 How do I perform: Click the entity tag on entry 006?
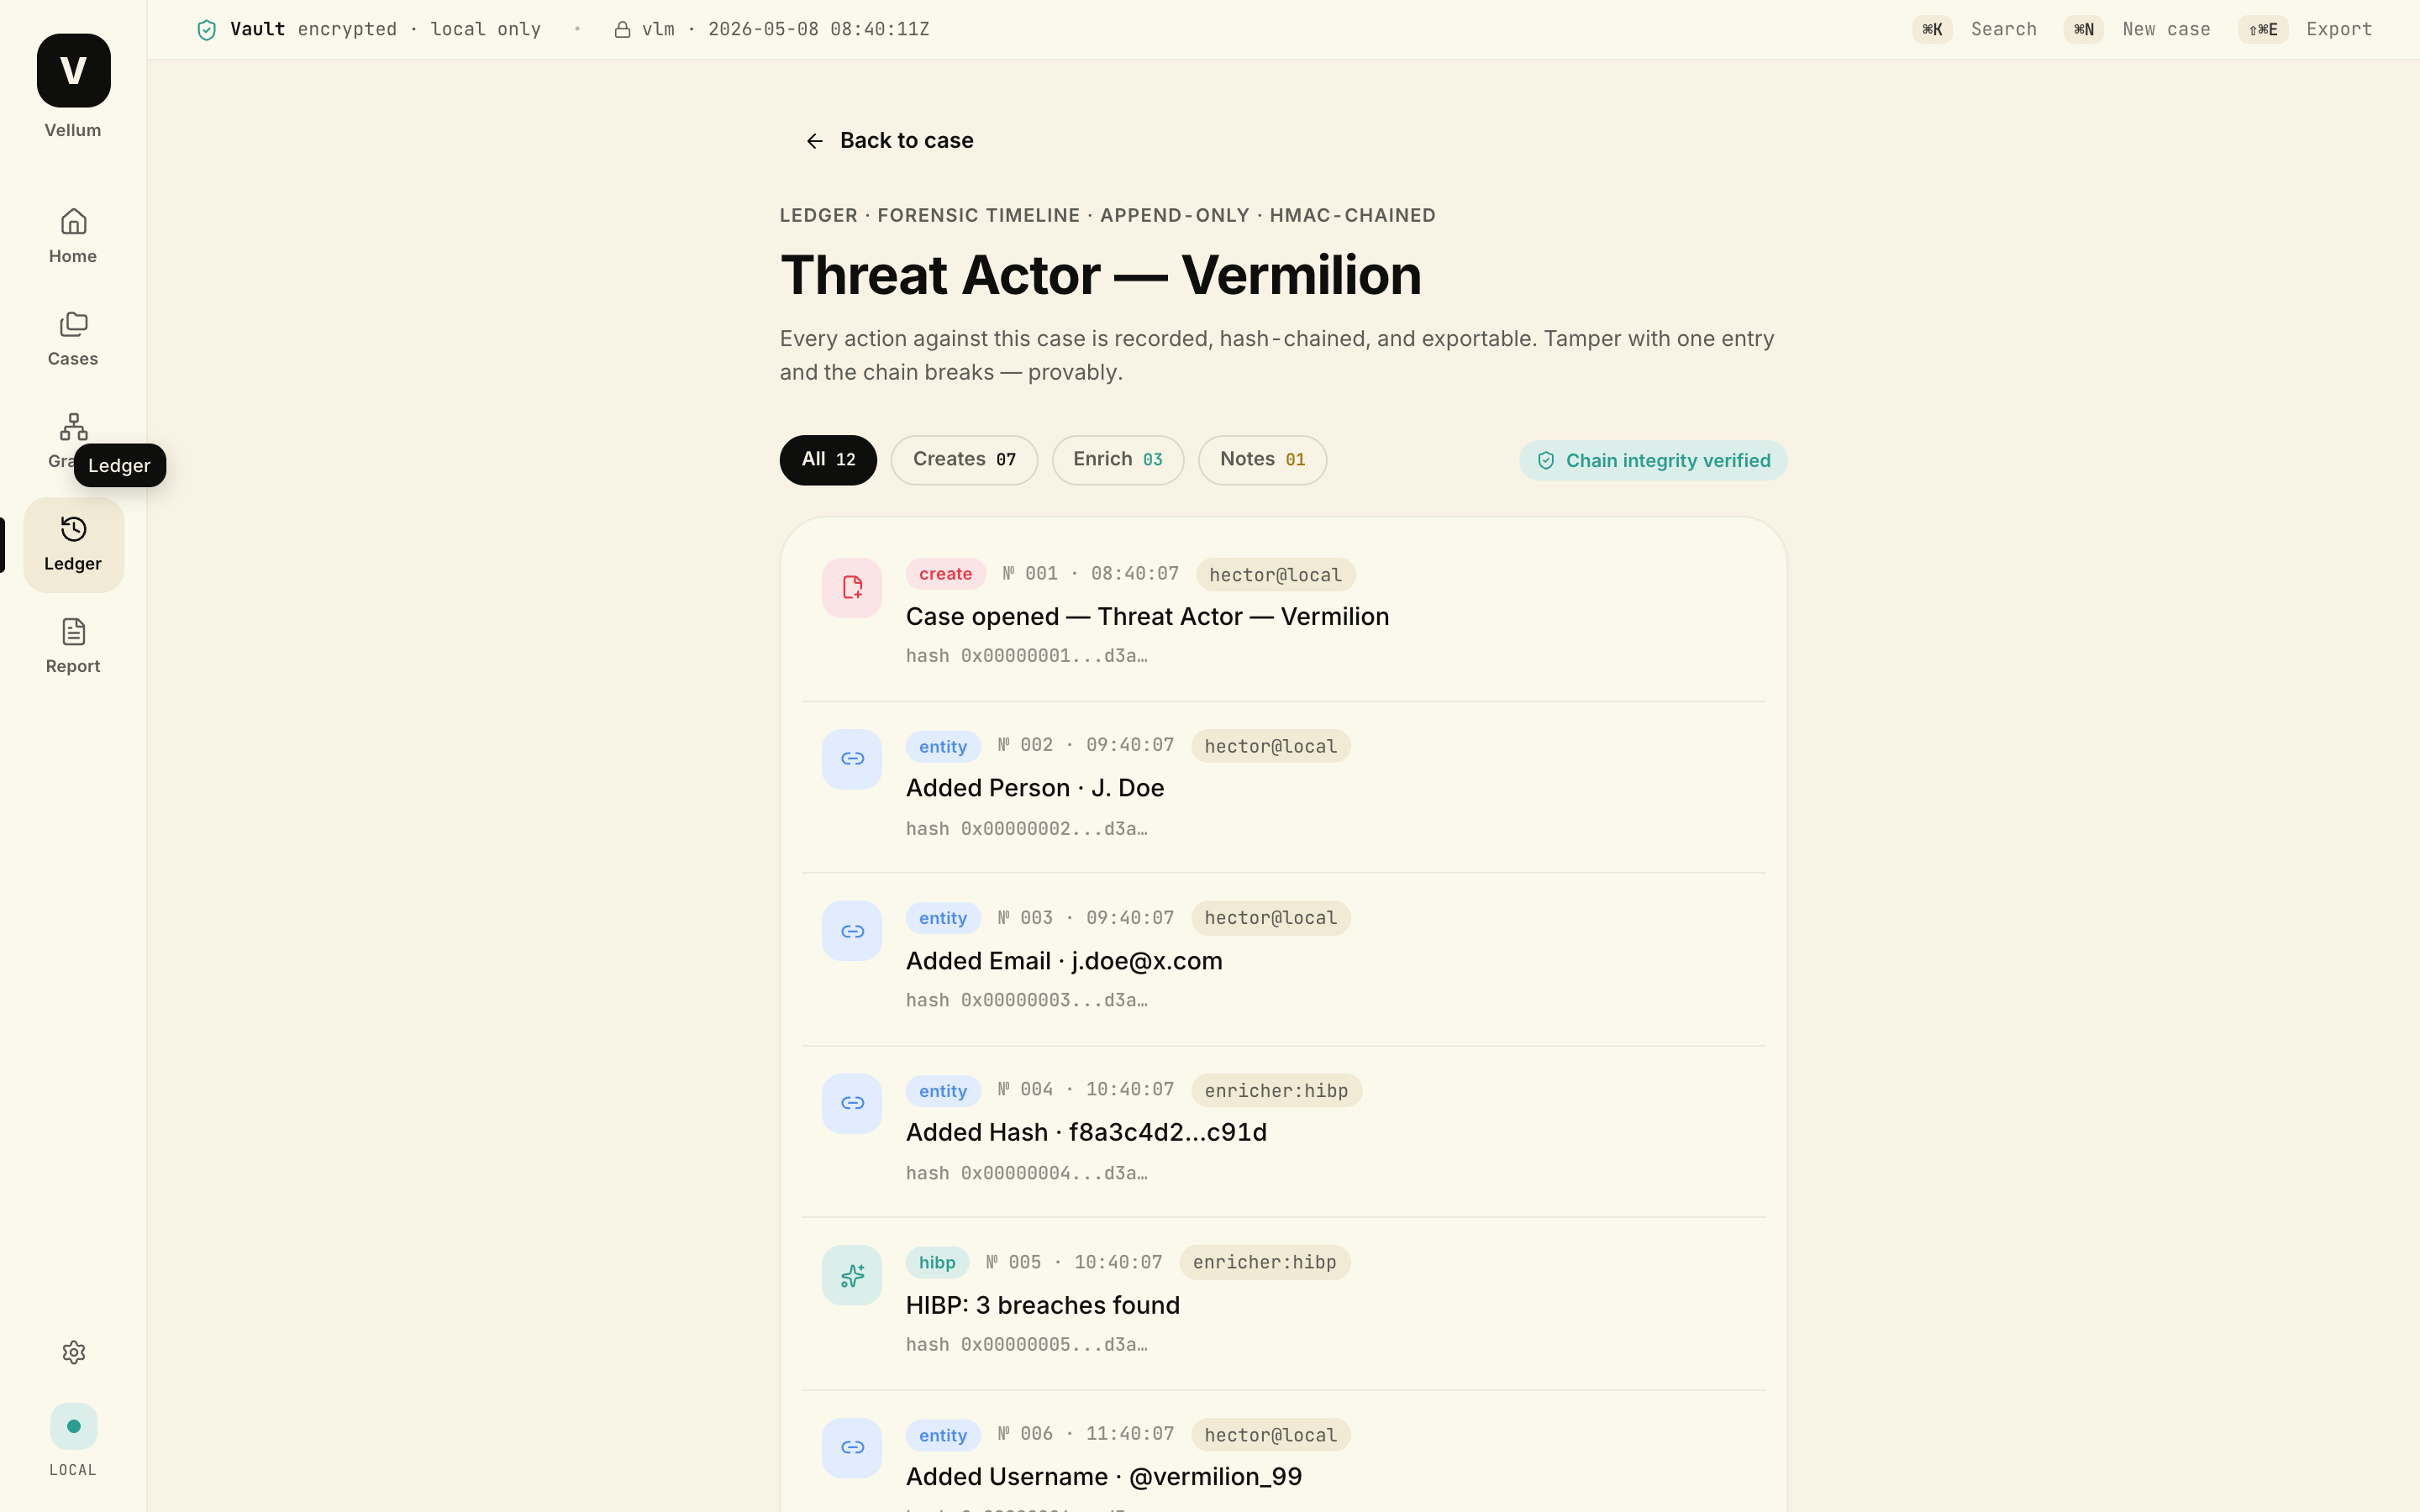pyautogui.click(x=943, y=1435)
